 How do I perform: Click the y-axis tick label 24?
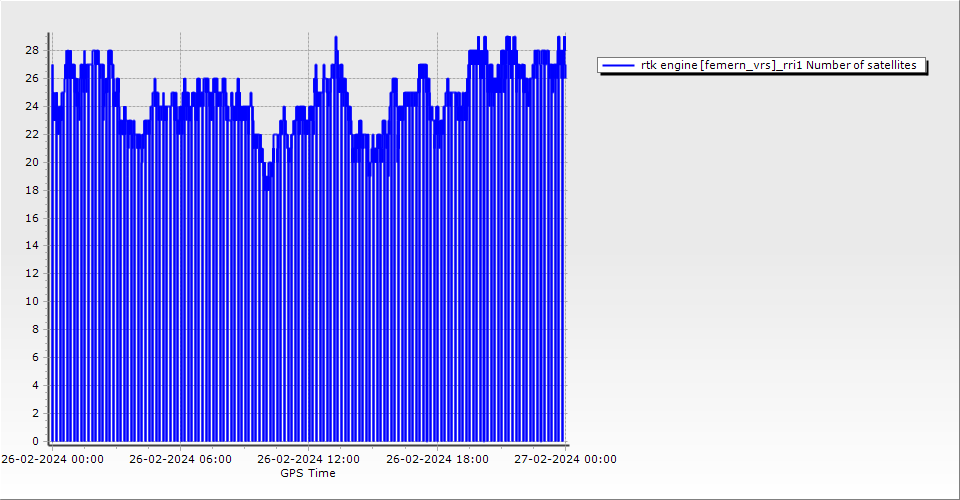tap(32, 106)
